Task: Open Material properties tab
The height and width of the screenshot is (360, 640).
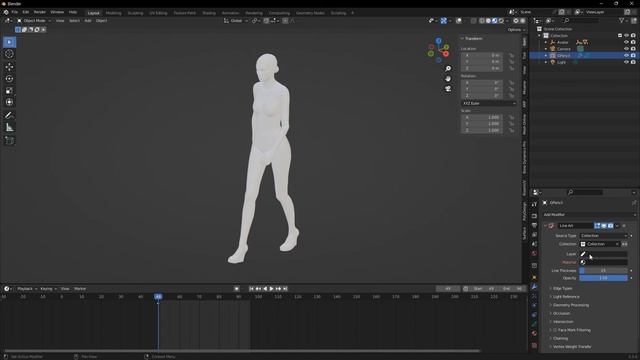Action: (x=534, y=333)
